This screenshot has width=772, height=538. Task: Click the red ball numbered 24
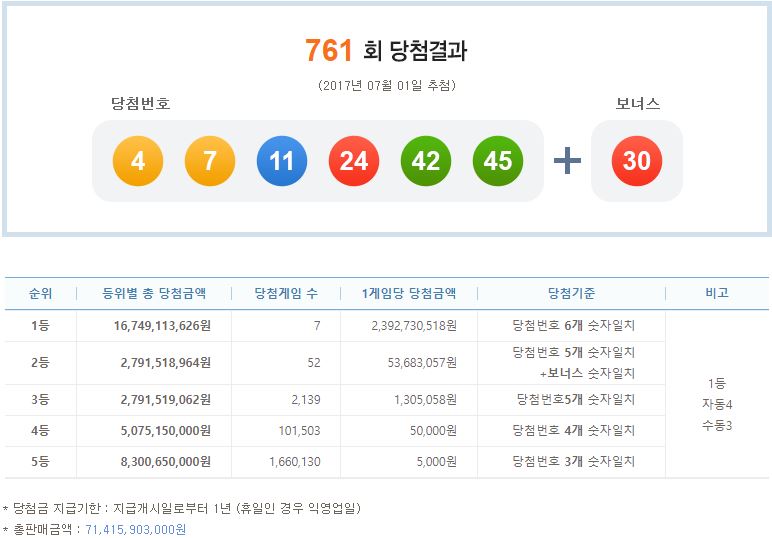tap(354, 161)
